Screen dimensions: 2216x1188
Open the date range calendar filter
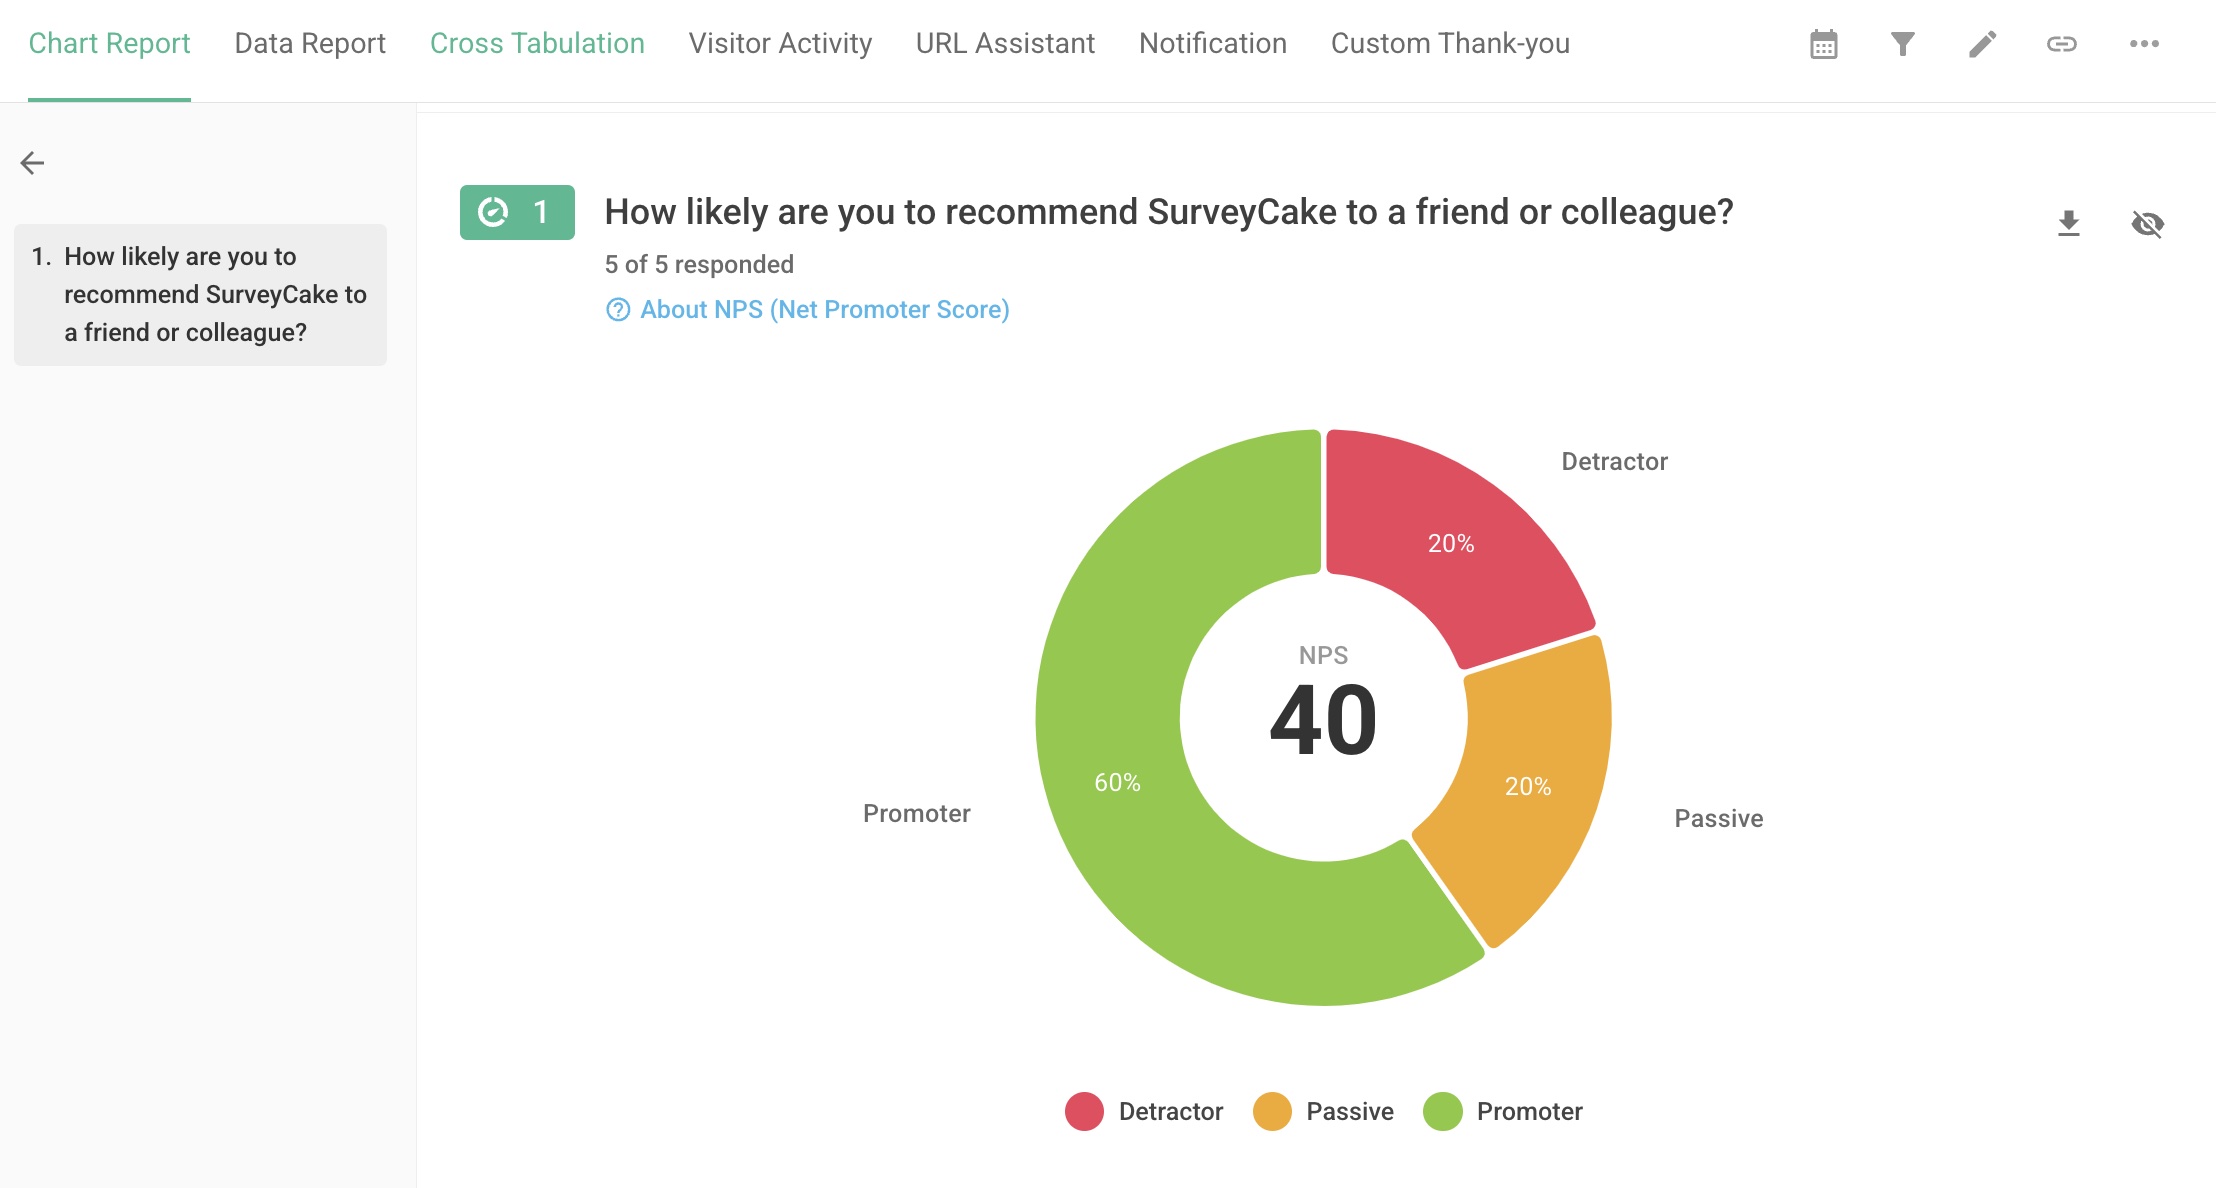(1822, 43)
